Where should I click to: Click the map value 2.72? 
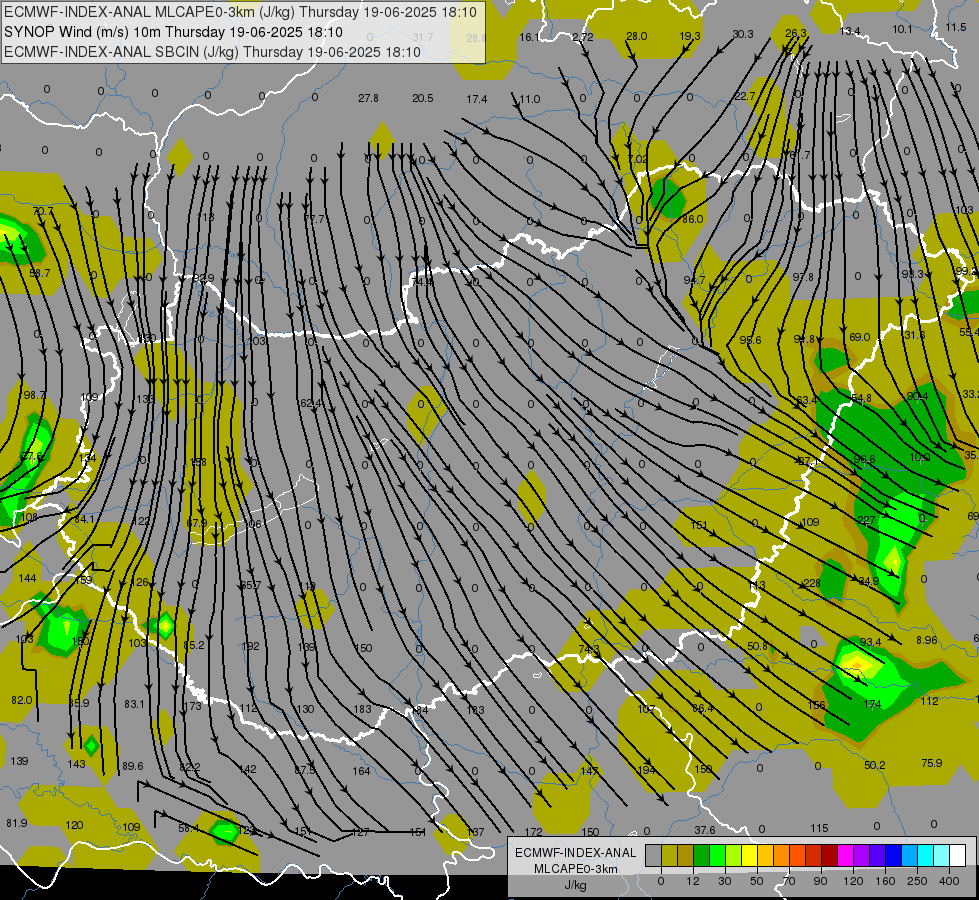[583, 37]
